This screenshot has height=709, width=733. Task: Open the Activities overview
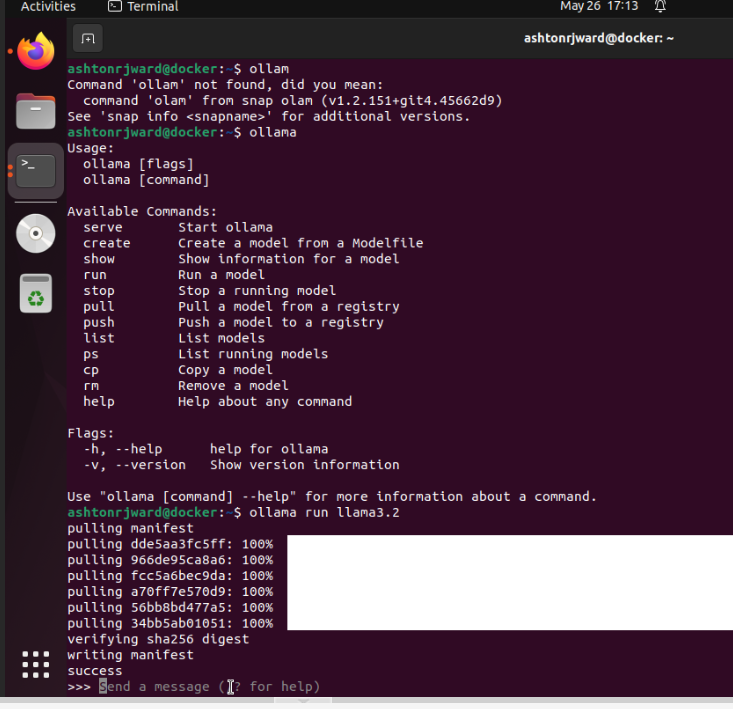pos(48,7)
